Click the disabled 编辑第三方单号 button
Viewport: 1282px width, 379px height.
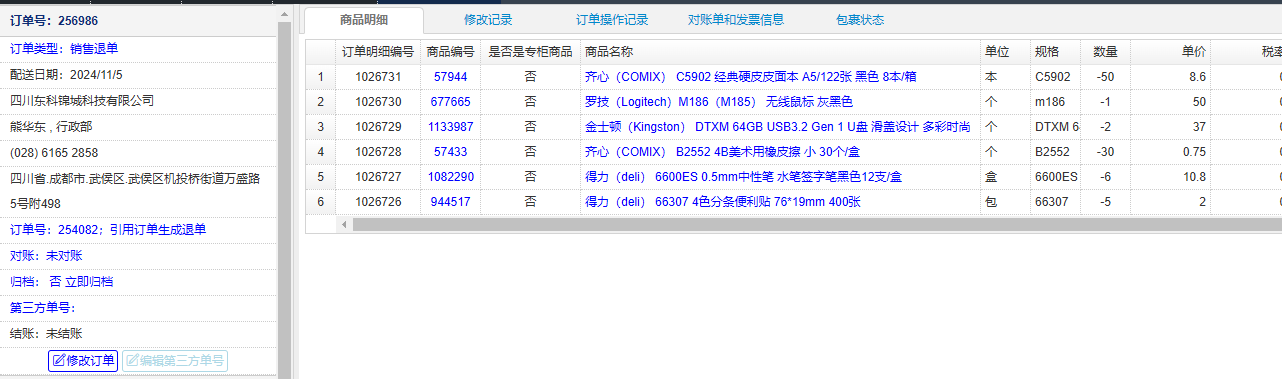point(175,360)
